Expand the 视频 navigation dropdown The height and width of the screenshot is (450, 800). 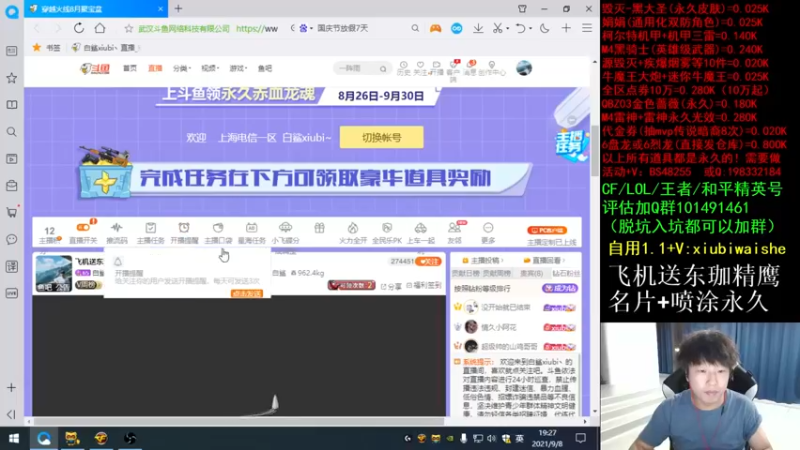click(x=210, y=68)
